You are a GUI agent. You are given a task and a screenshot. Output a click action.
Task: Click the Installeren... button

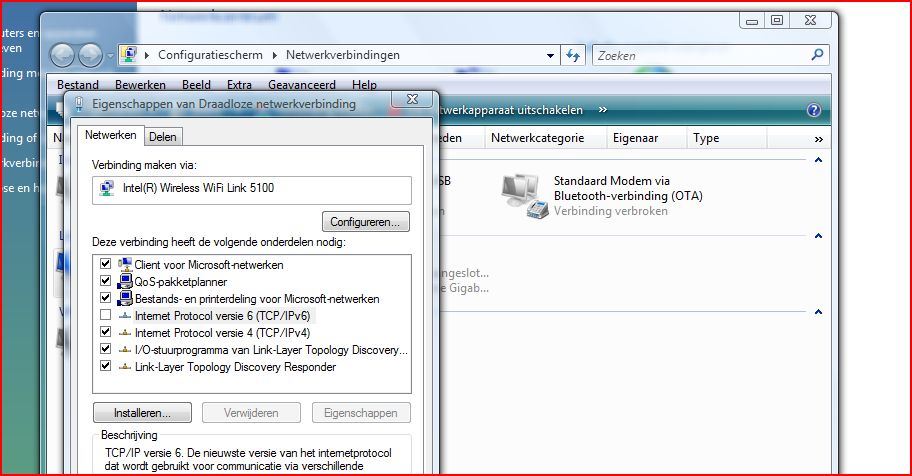142,413
